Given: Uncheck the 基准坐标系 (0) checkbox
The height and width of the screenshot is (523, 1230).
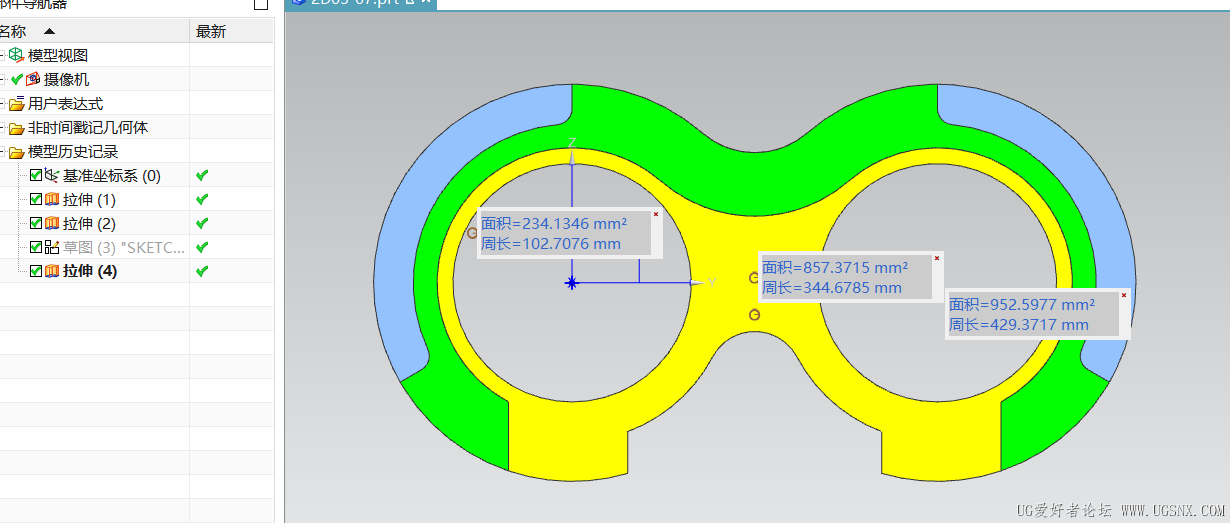Looking at the screenshot, I should click(x=36, y=176).
